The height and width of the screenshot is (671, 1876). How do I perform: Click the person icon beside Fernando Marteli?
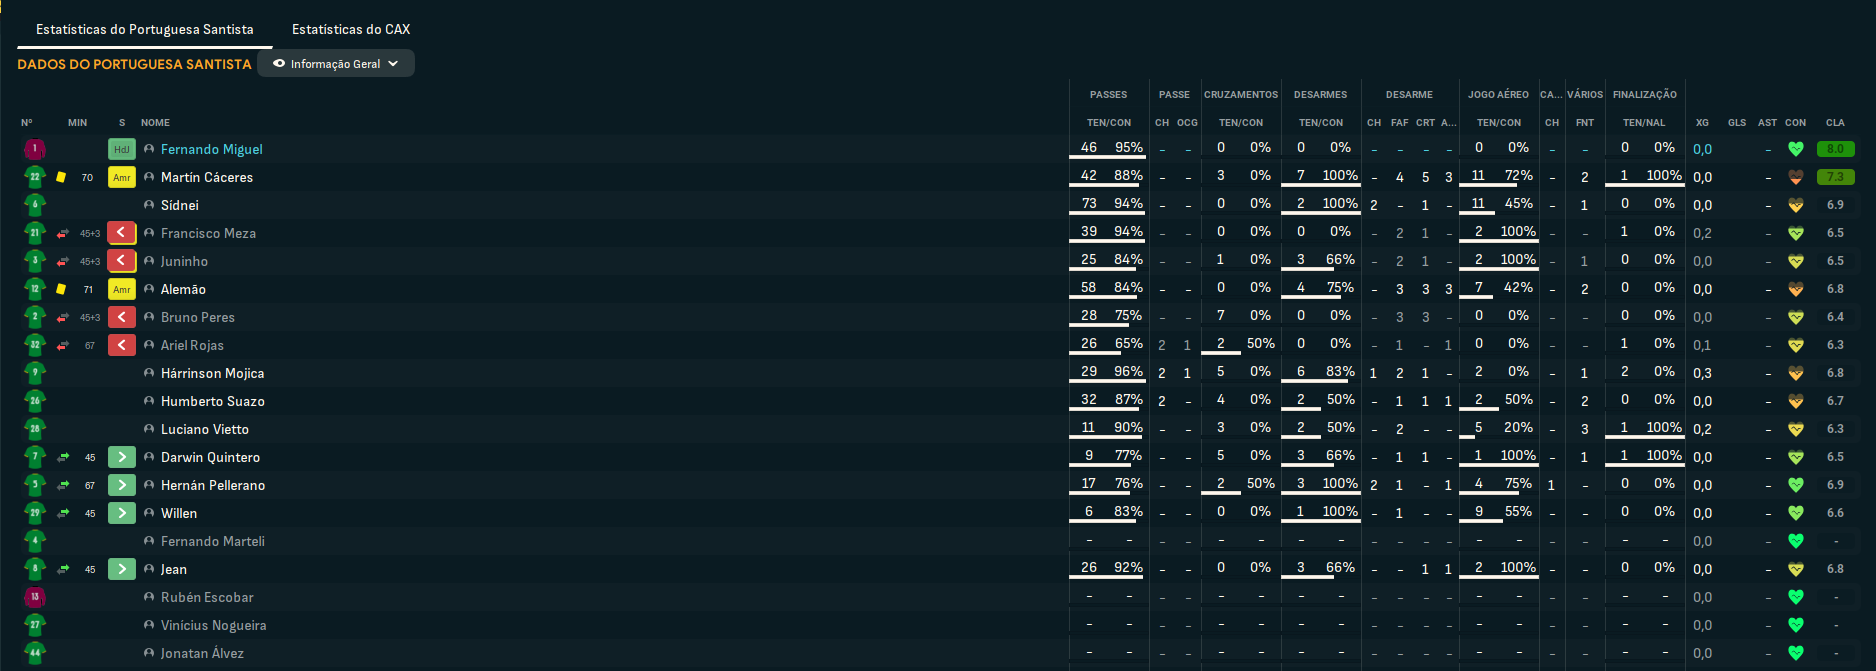149,541
